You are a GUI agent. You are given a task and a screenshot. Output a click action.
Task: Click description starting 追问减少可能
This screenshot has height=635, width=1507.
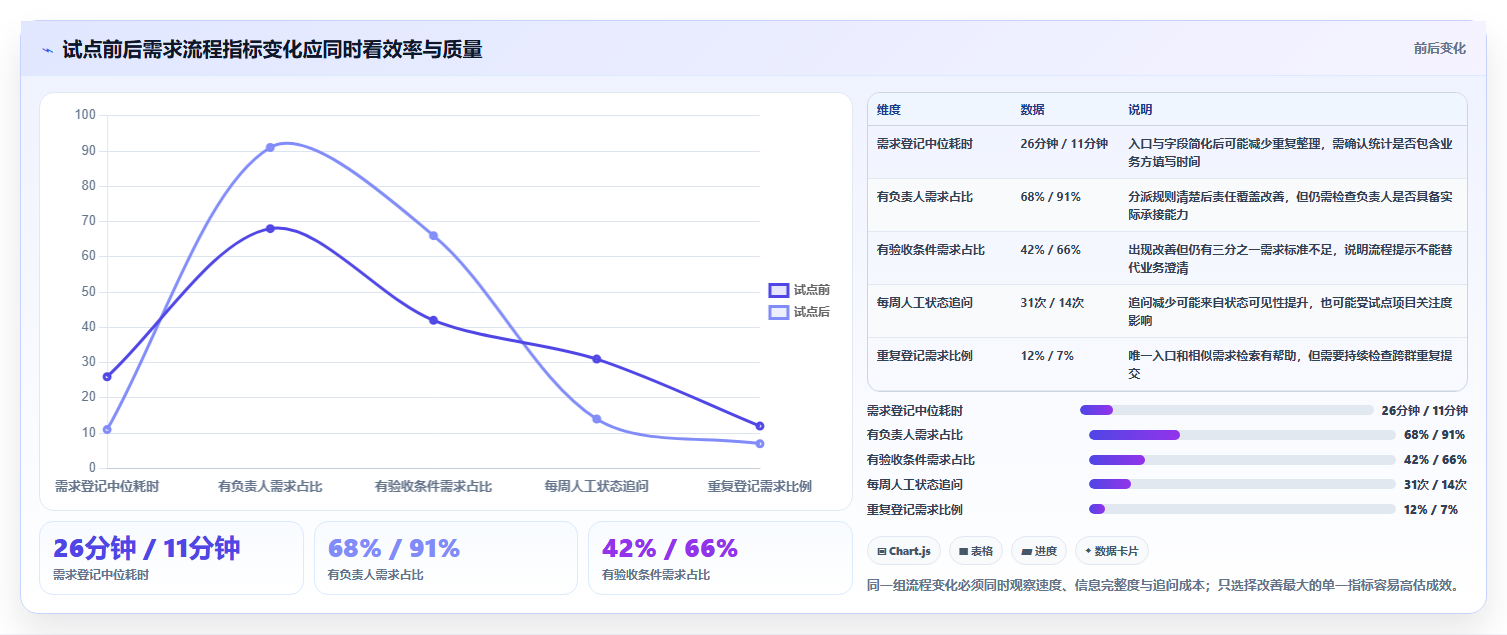pyautogui.click(x=1290, y=311)
